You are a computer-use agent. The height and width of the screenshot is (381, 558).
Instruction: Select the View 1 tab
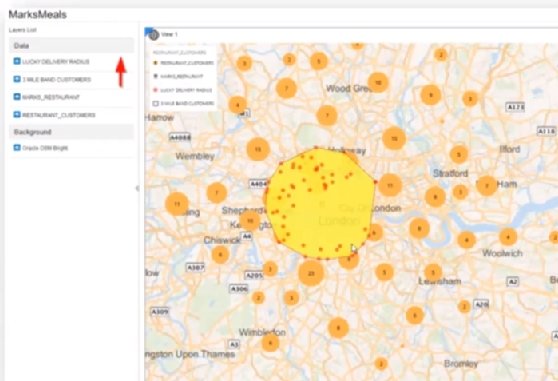click(x=169, y=35)
